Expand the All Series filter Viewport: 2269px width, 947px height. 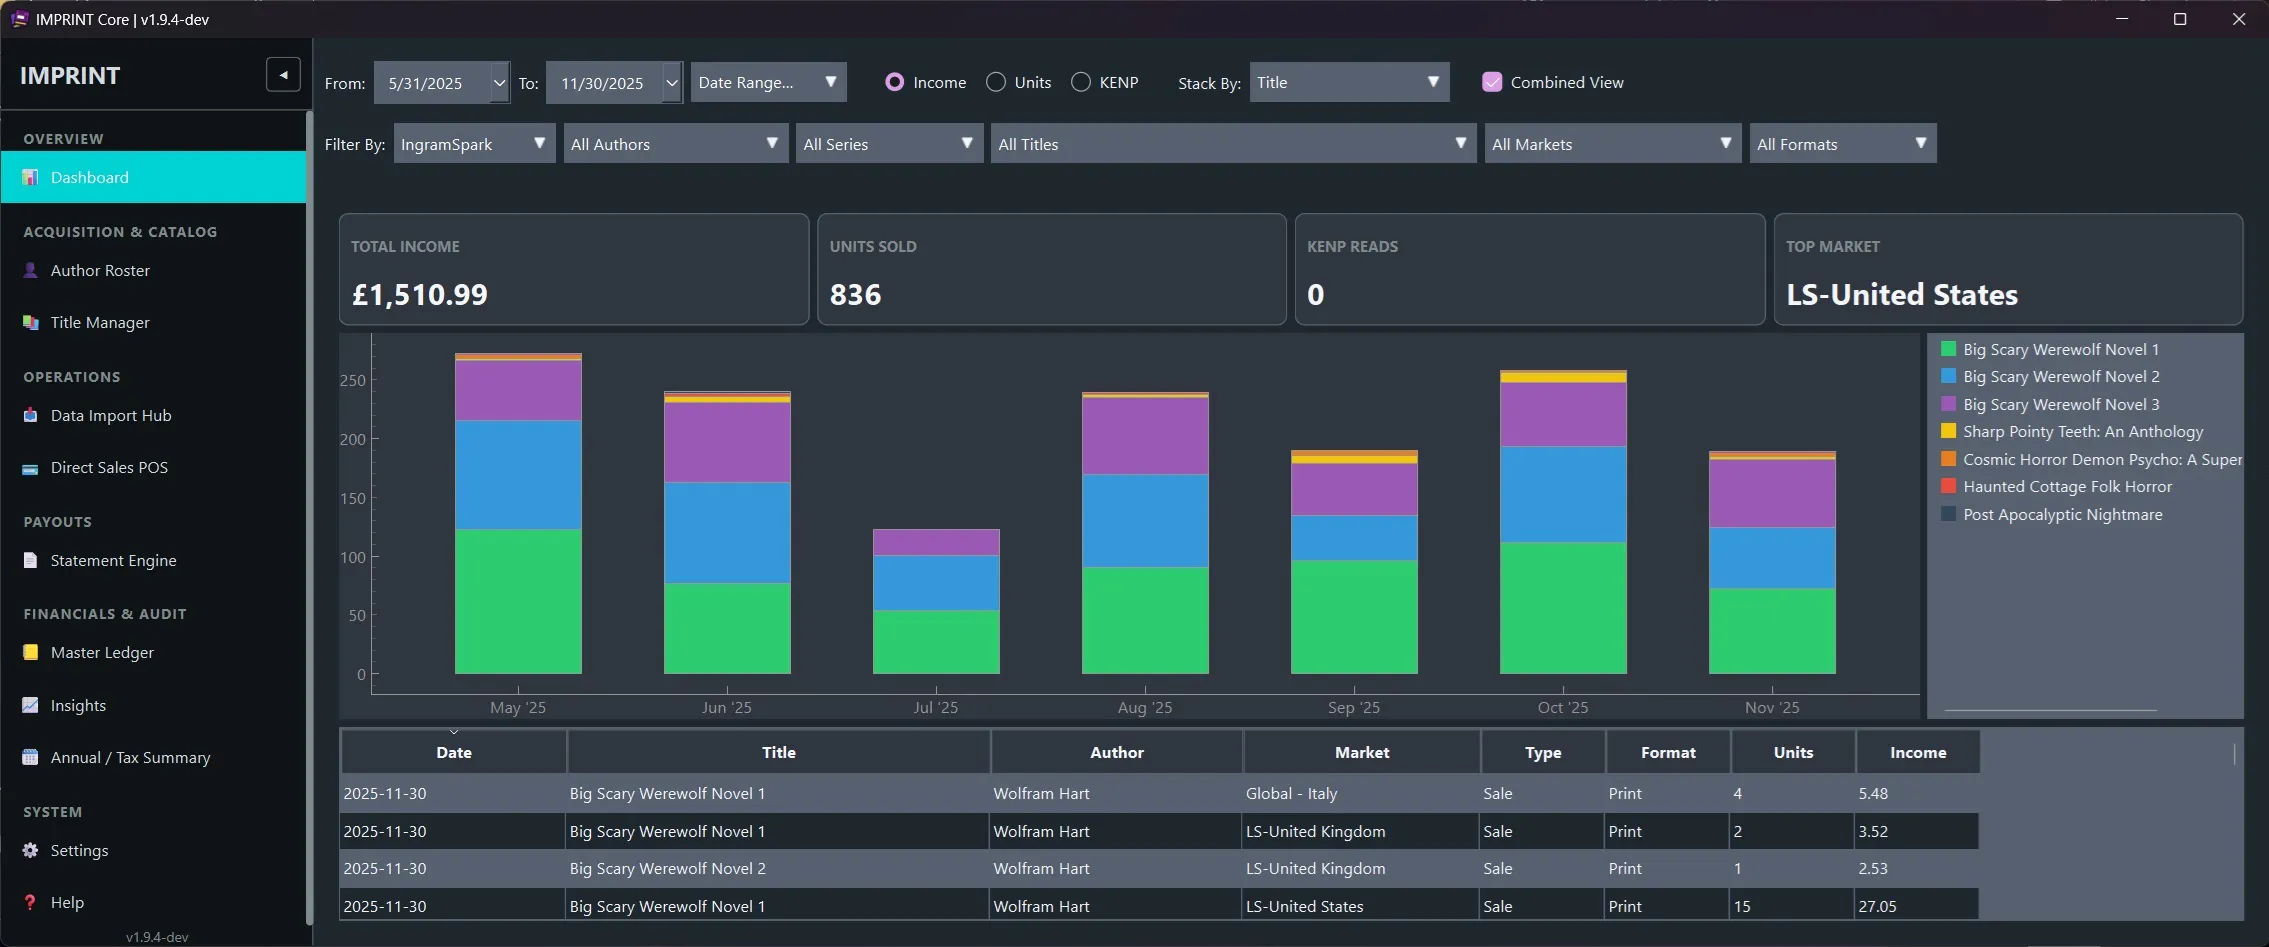(x=889, y=143)
